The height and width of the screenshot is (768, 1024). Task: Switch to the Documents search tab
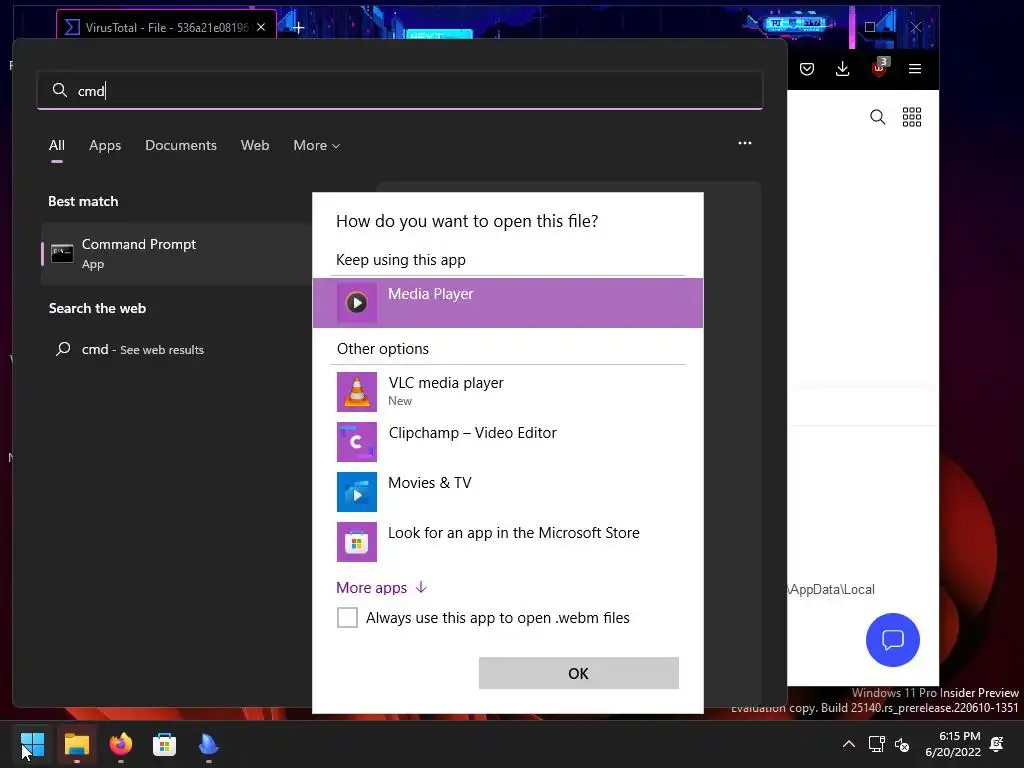181,145
